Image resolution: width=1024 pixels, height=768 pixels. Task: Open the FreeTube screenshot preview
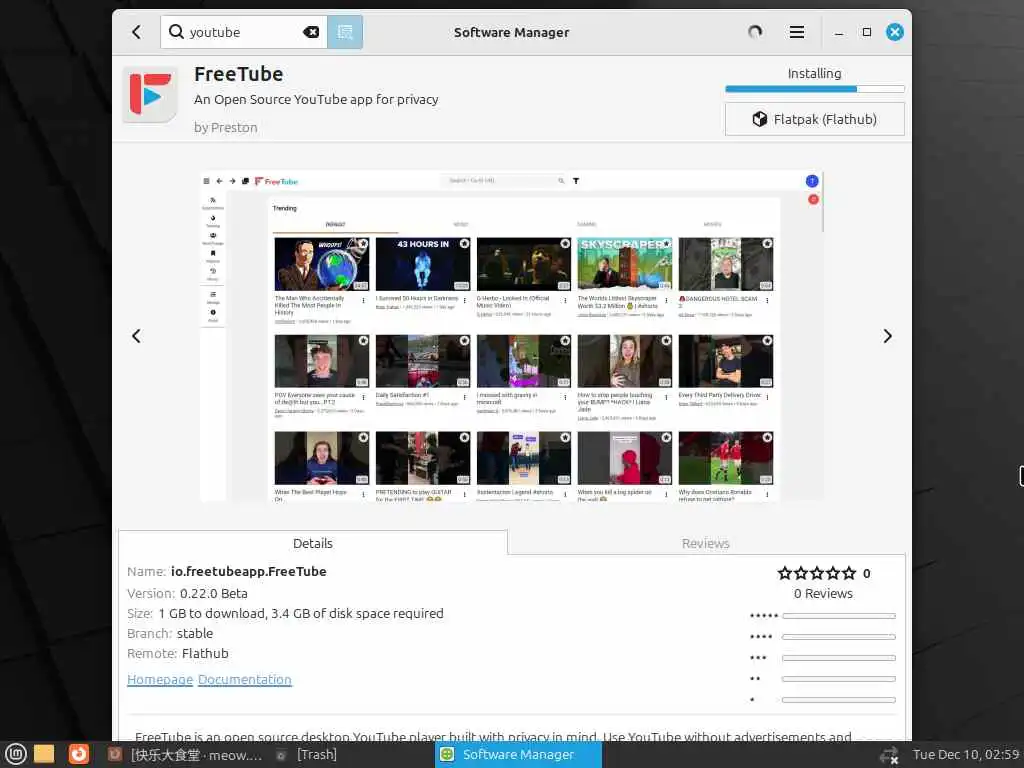pyautogui.click(x=511, y=336)
